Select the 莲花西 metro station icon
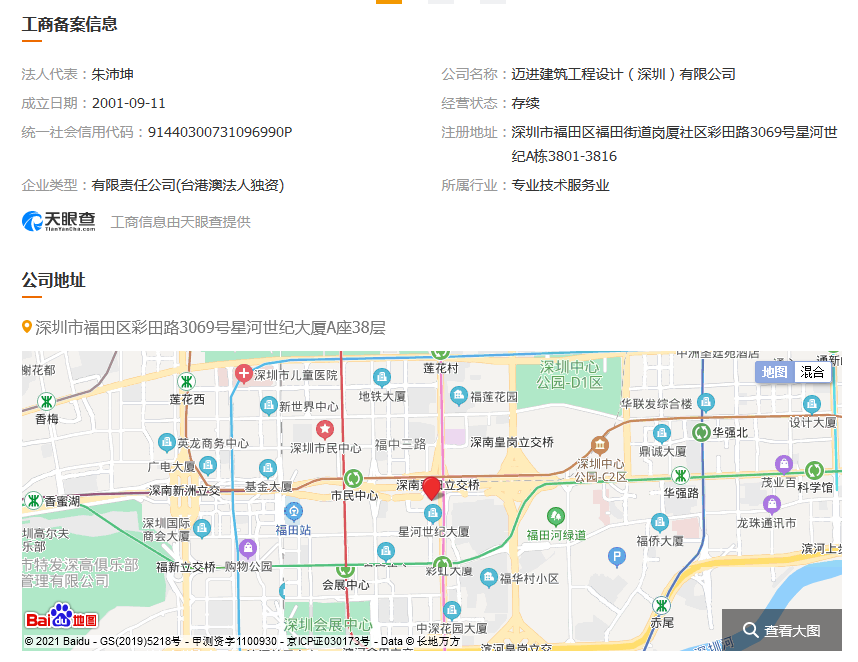This screenshot has height=662, width=858. tap(187, 381)
